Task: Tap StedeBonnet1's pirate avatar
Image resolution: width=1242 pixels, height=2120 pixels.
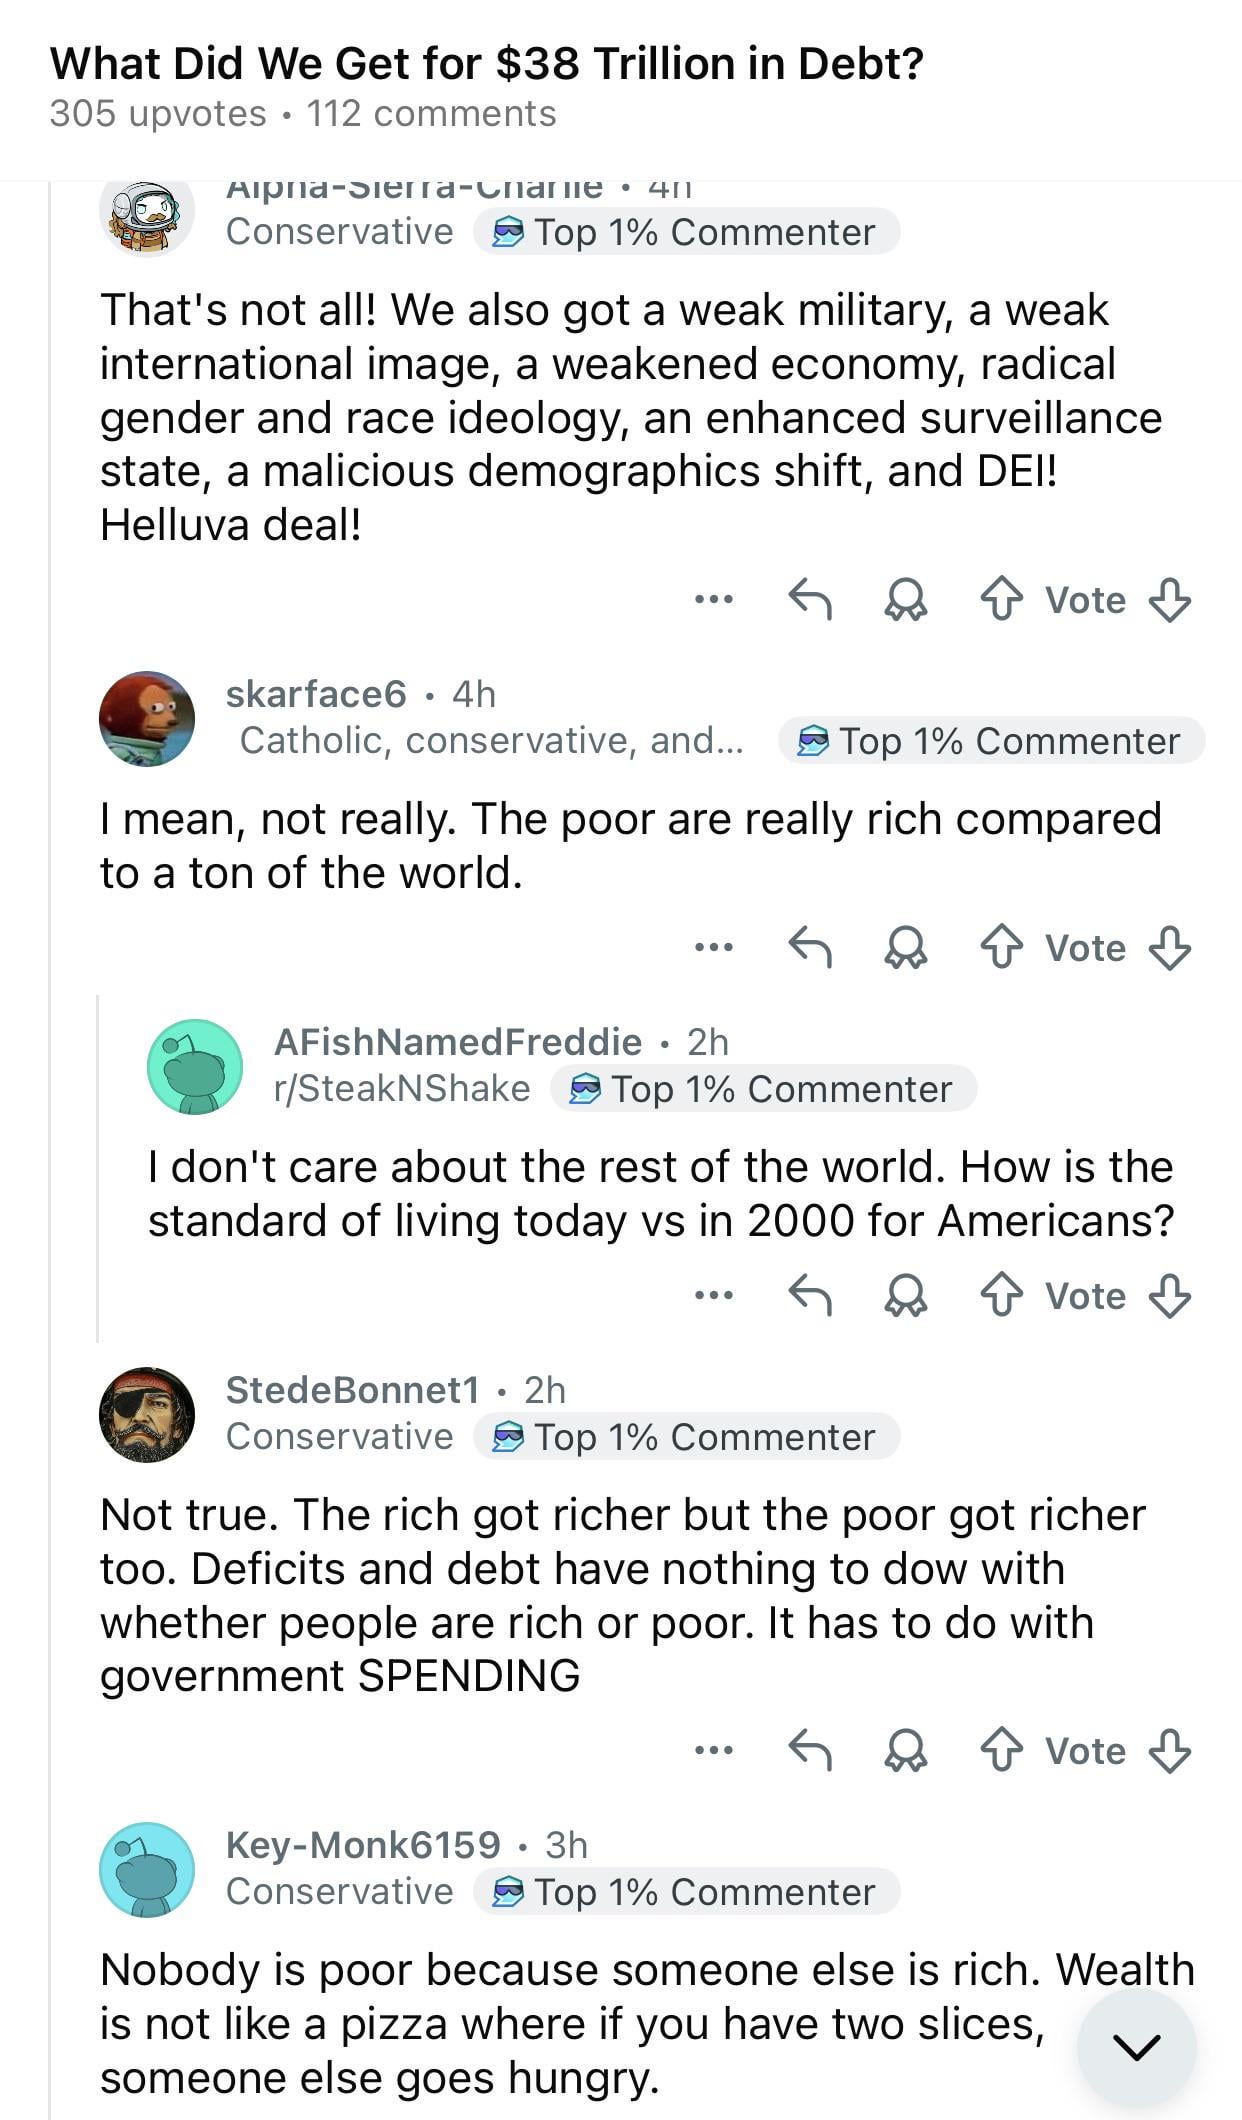Action: (147, 1414)
